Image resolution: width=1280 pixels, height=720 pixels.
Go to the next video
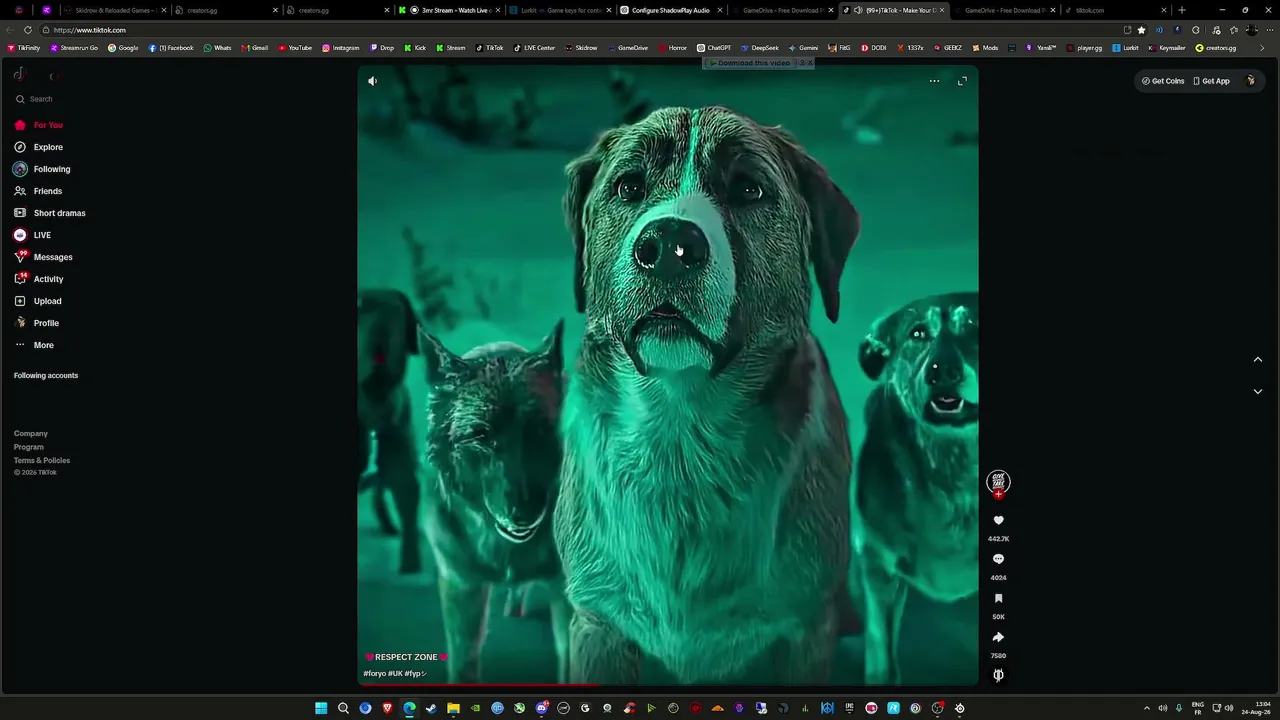click(x=1258, y=392)
